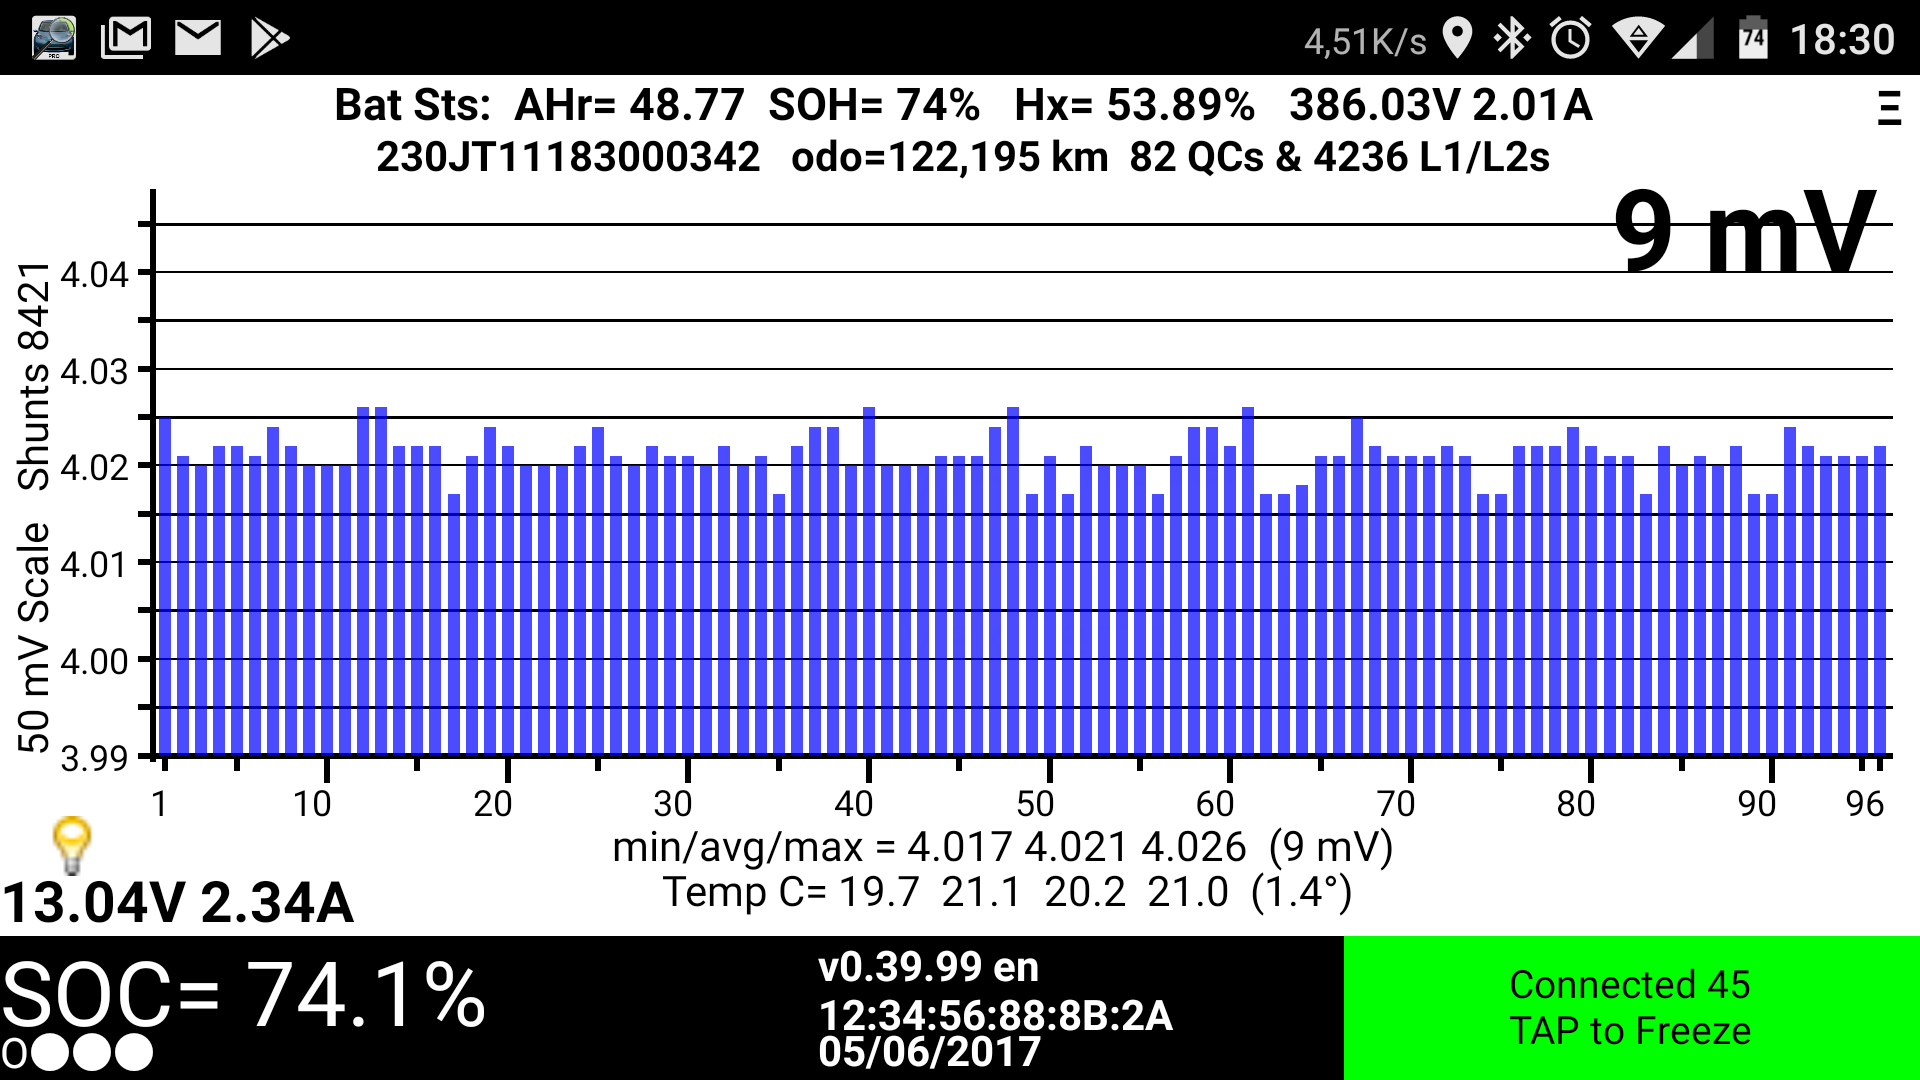Tap the Bat Sts header line
This screenshot has width=1920, height=1080.
click(x=962, y=105)
